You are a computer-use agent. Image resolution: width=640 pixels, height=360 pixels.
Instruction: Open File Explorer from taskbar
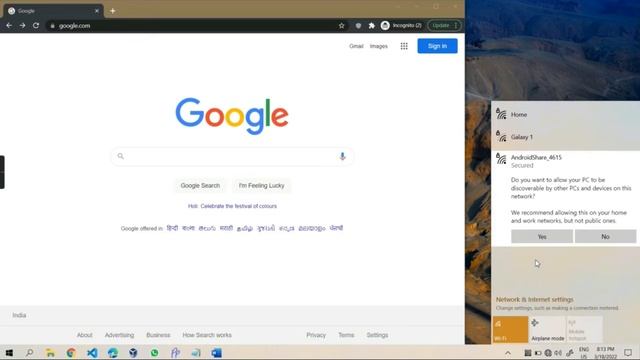[50, 353]
